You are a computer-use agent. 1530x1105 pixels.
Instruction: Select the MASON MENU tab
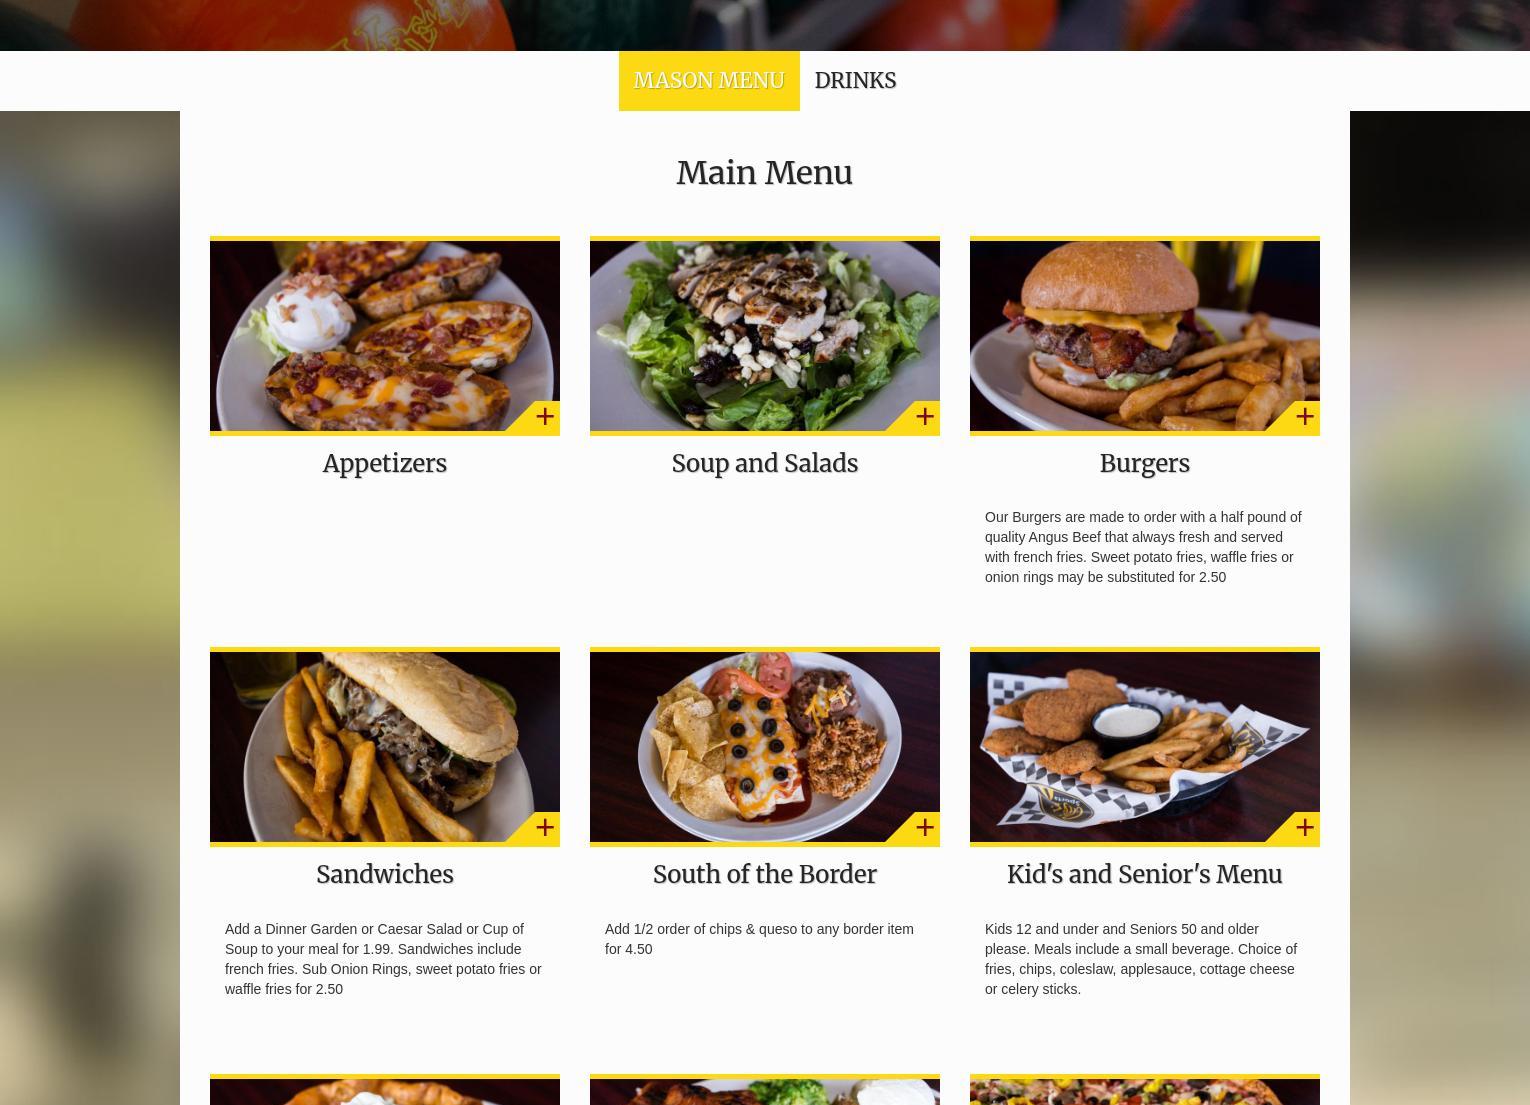pos(709,80)
